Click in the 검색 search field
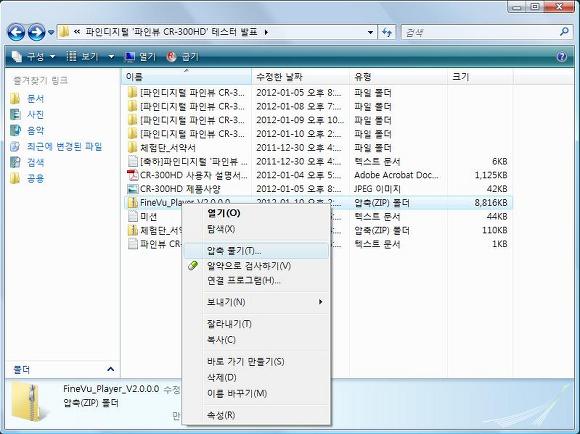The image size is (580, 434). [480, 33]
